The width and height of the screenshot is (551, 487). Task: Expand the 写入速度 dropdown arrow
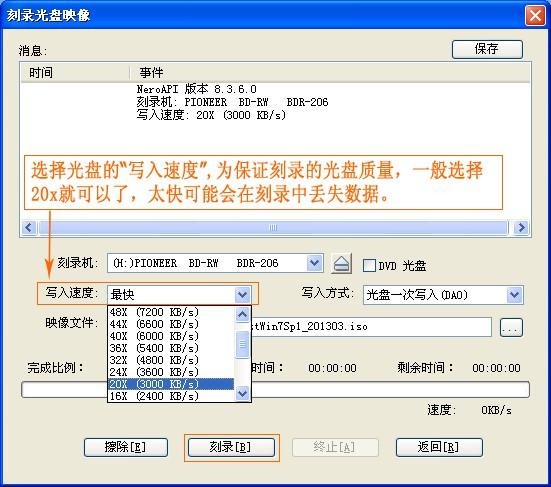click(242, 294)
